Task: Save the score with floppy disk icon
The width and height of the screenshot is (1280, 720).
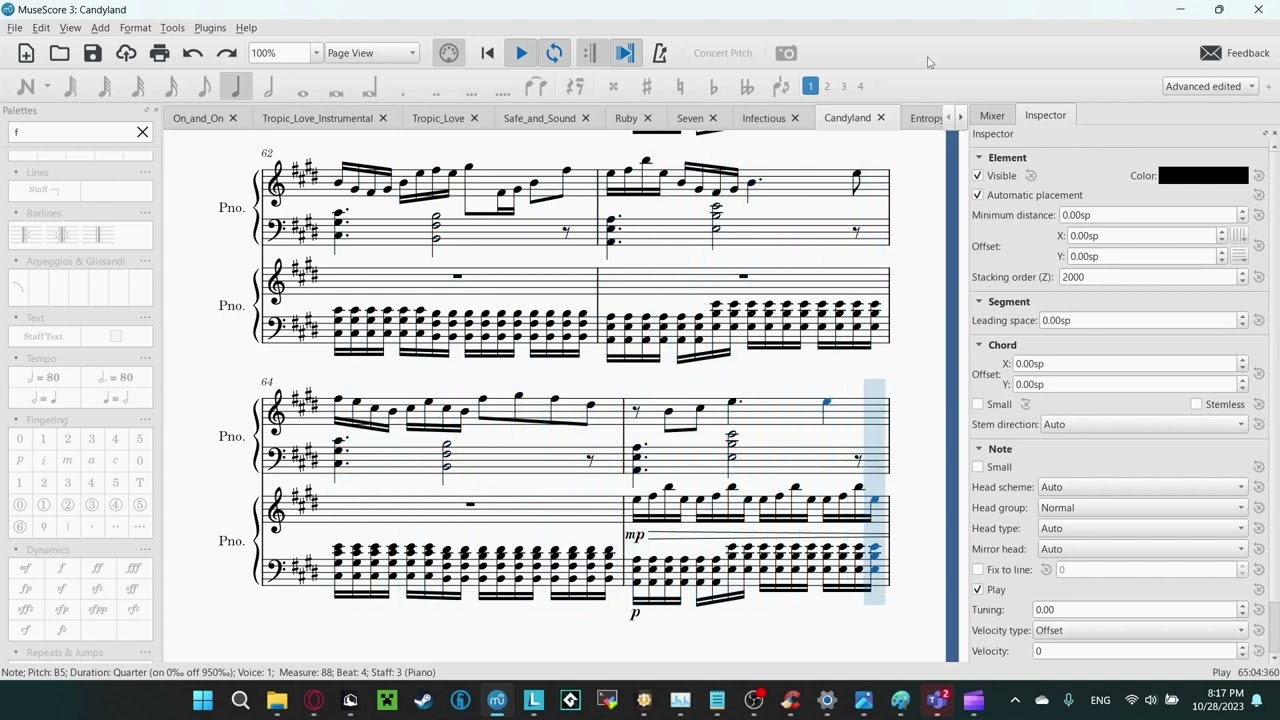Action: coord(93,53)
